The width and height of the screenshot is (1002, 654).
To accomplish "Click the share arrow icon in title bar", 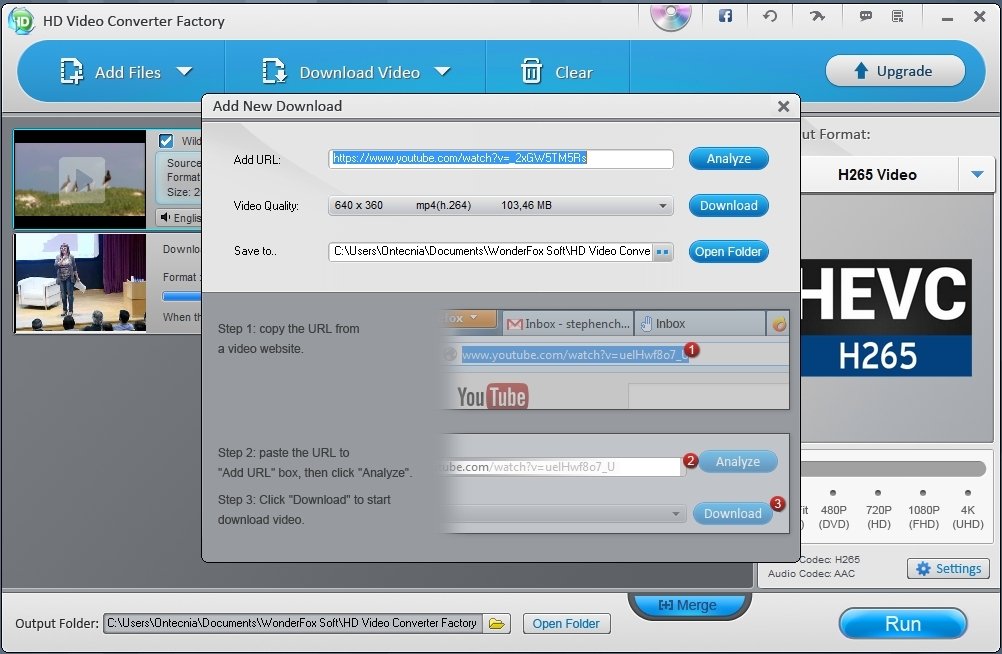I will click(x=817, y=16).
